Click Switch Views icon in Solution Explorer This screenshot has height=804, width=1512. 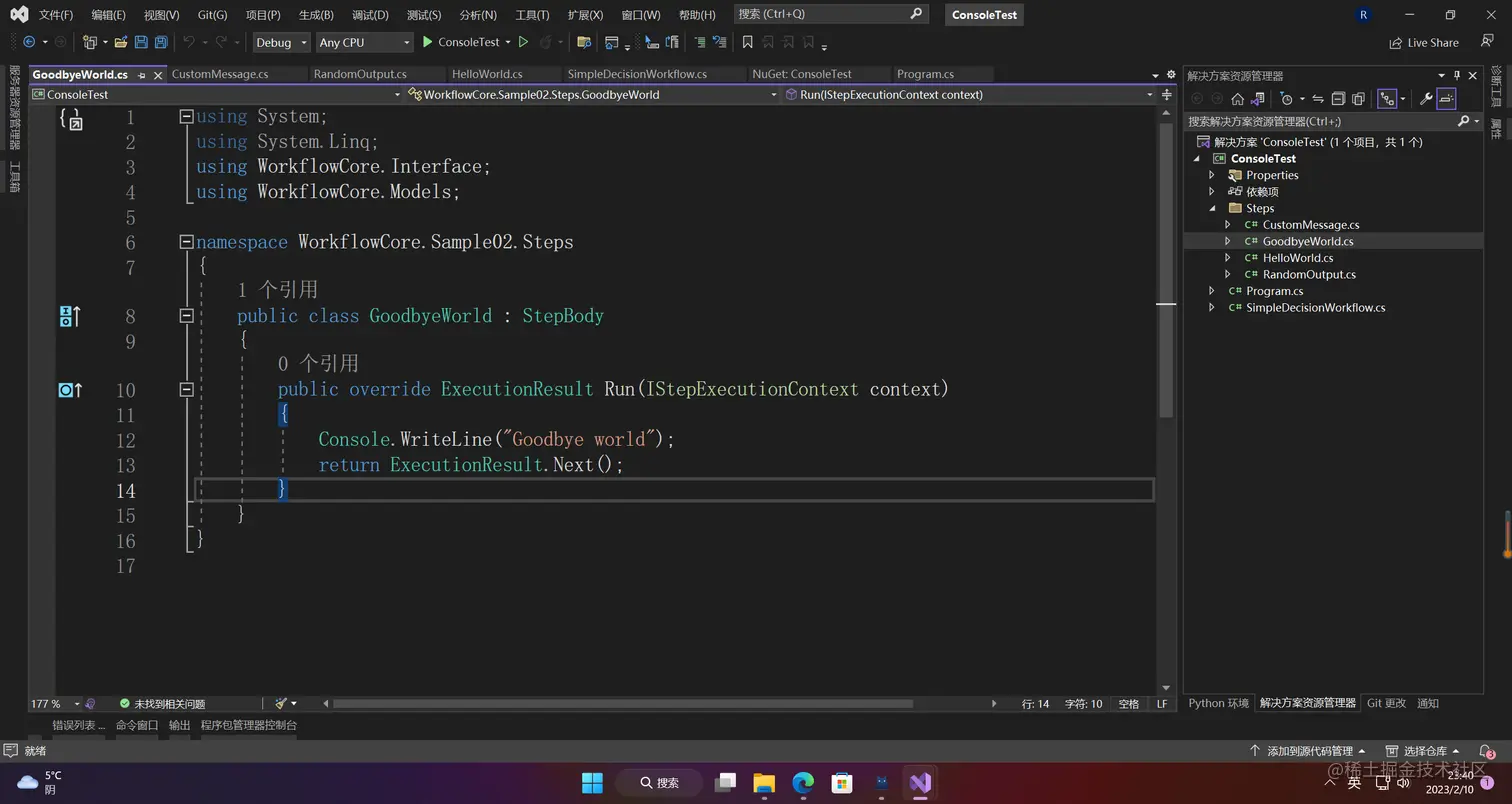1257,99
